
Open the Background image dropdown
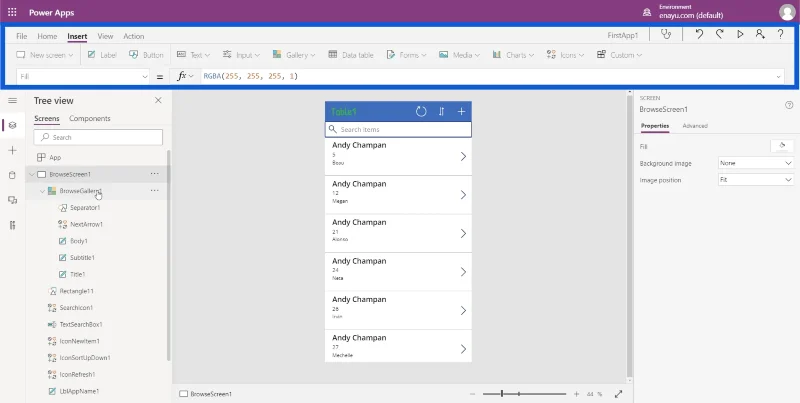[756, 163]
